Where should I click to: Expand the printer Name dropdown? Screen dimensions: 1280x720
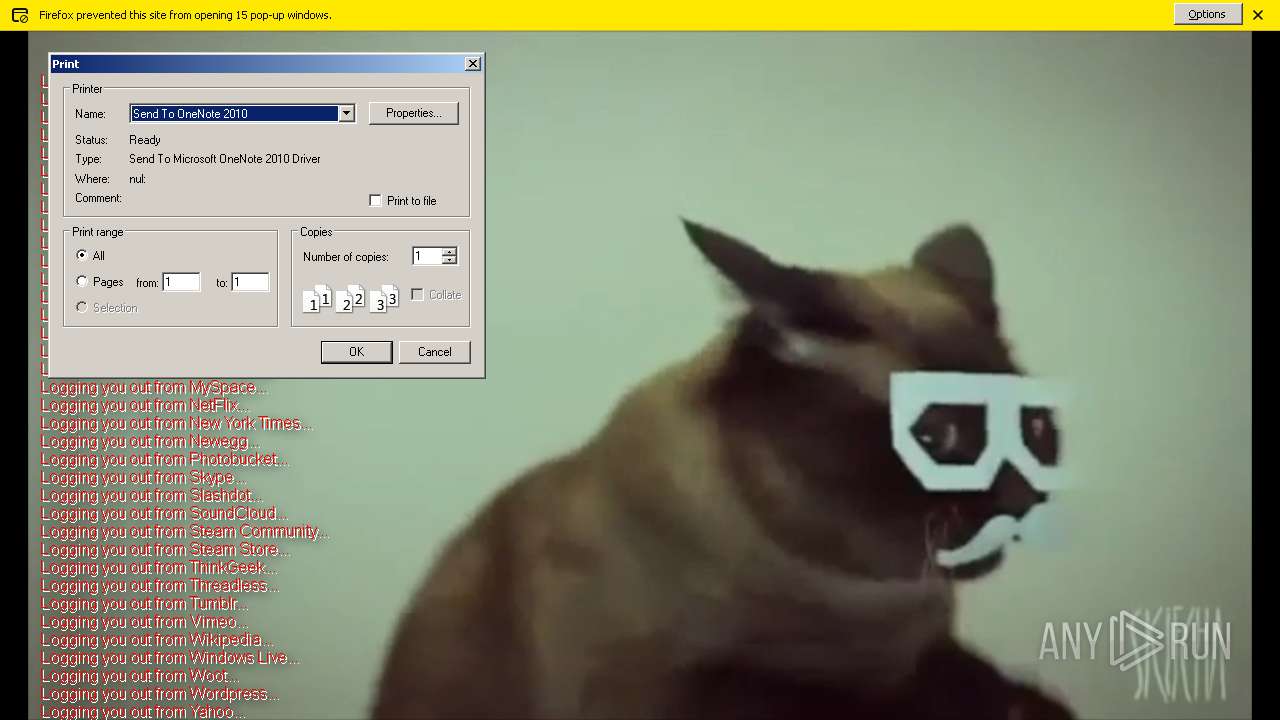click(x=346, y=113)
